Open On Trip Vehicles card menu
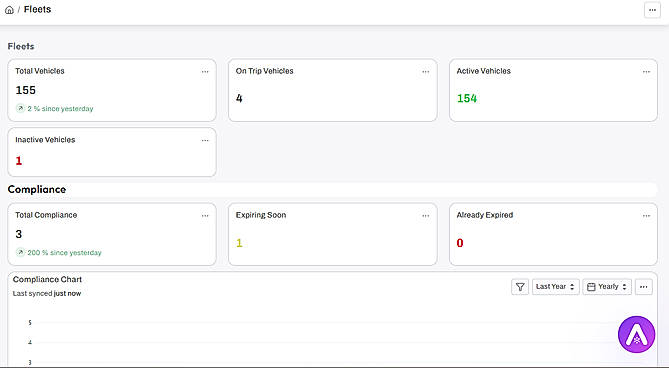Screen dimensions: 669x368 (426, 72)
